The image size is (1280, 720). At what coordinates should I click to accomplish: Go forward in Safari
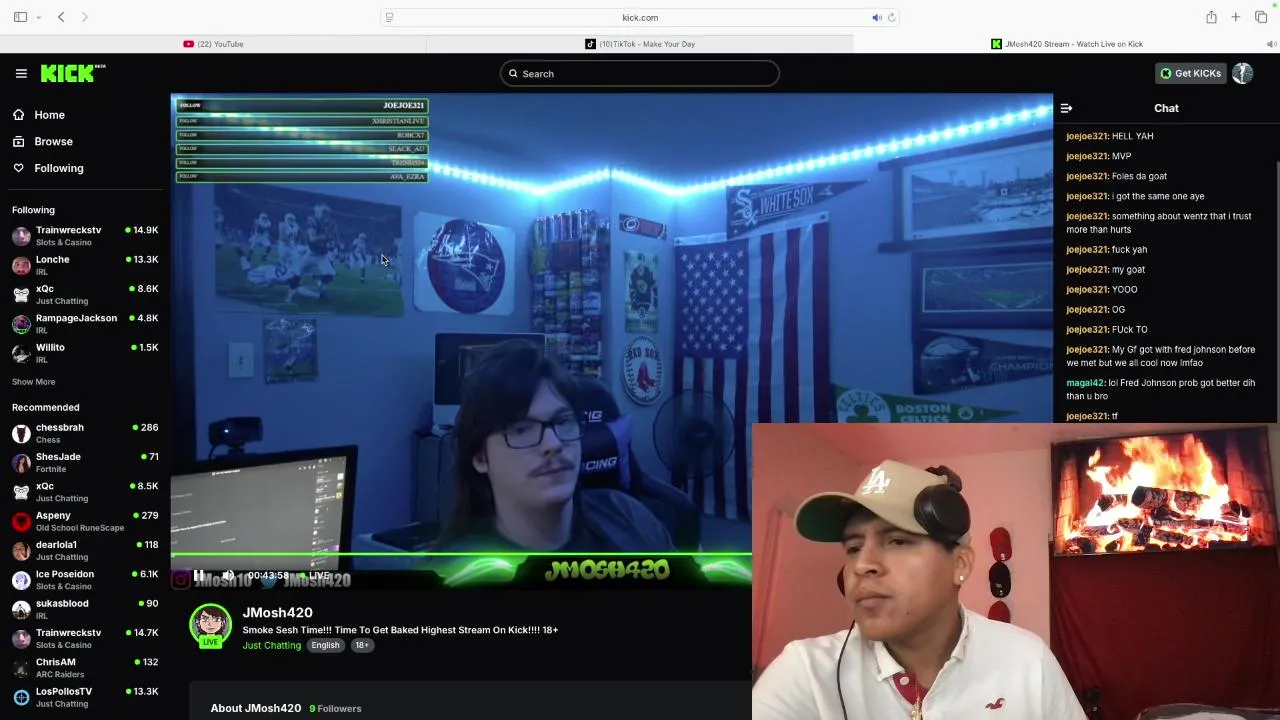pyautogui.click(x=84, y=17)
